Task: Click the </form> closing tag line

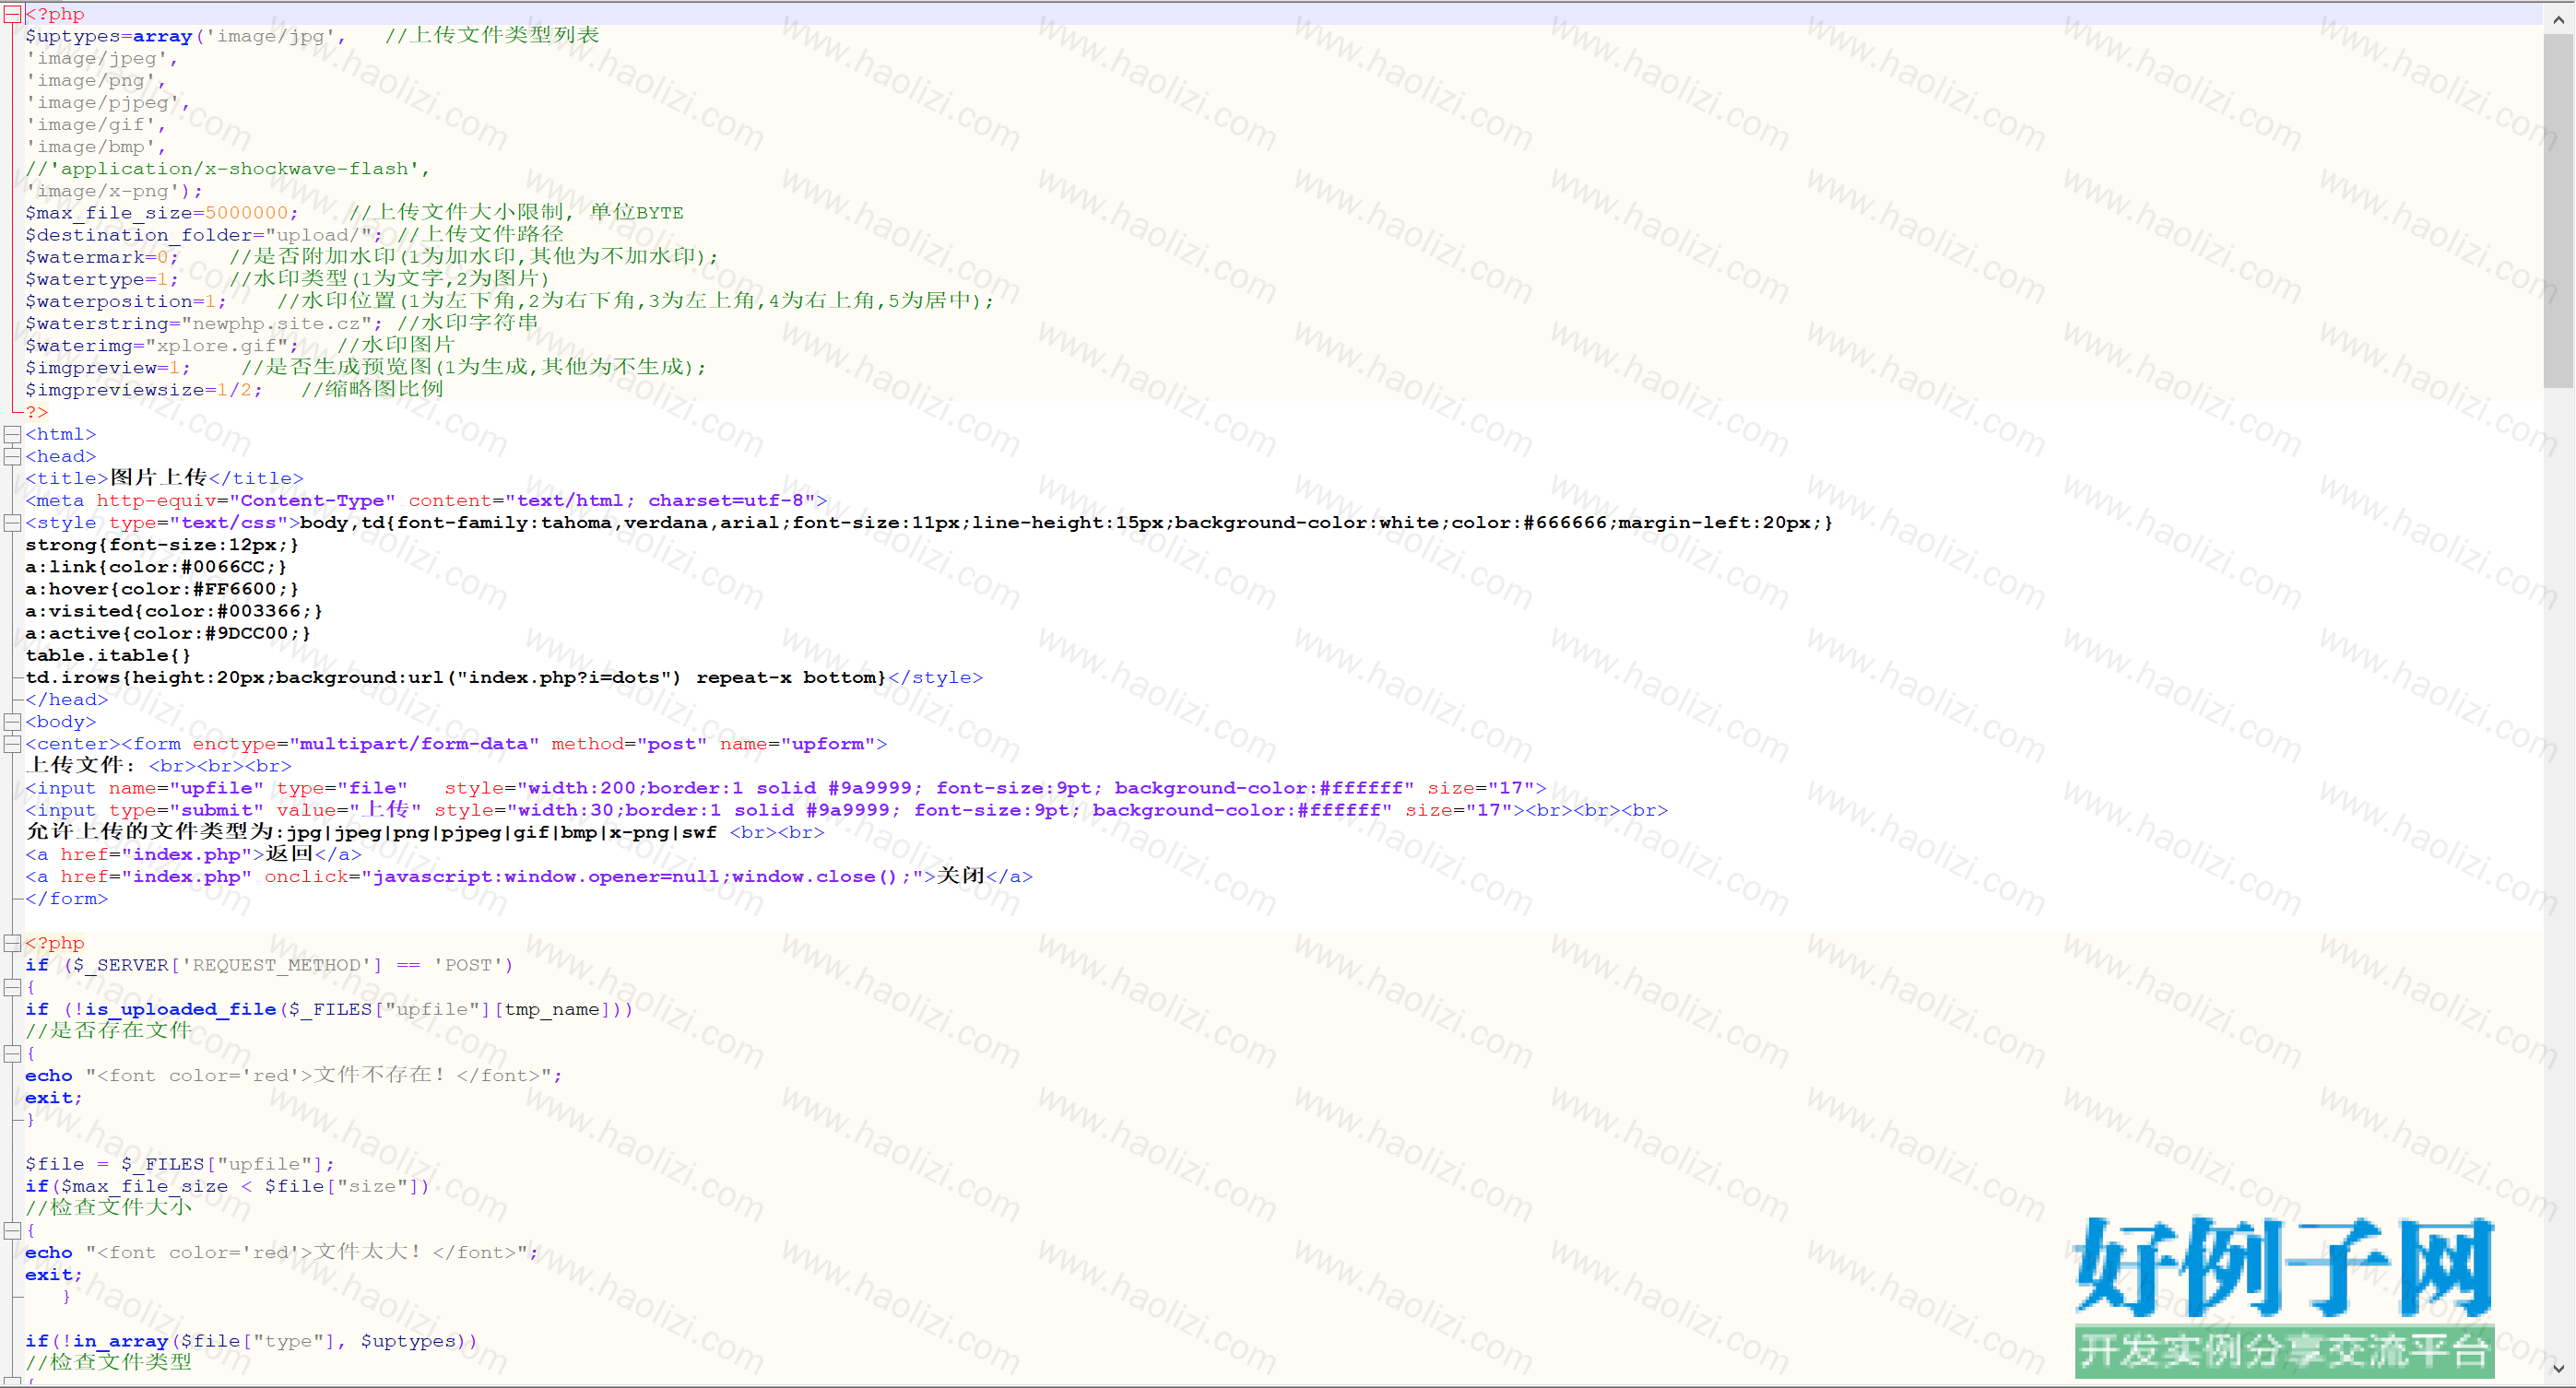Action: 66,898
